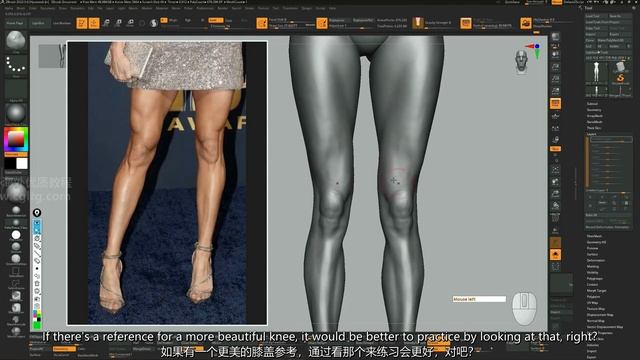Expand the Morph Target subpalette
The height and width of the screenshot is (360, 640).
[597, 291]
